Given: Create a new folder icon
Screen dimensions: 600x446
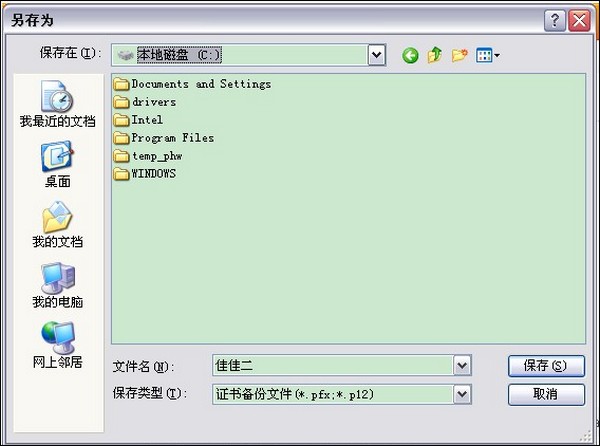Looking at the screenshot, I should [x=460, y=56].
